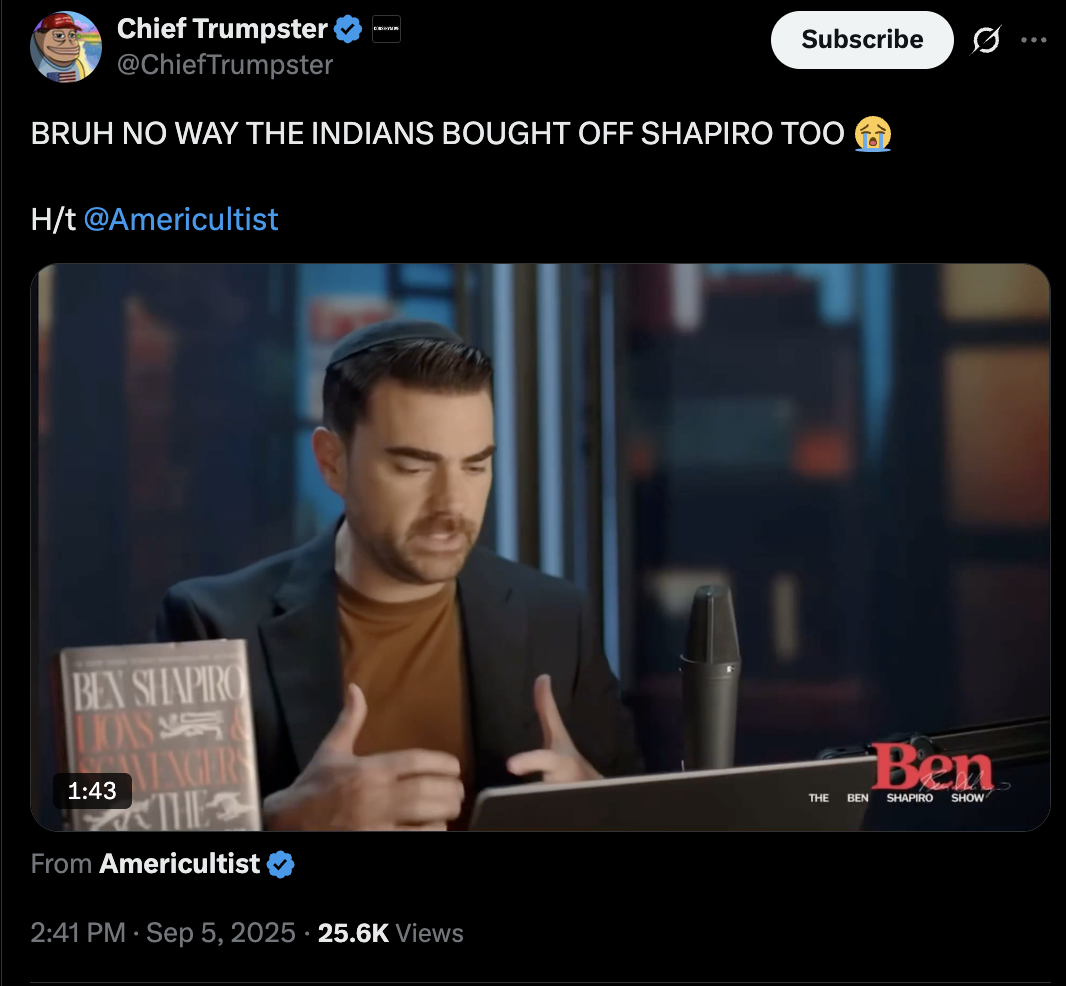Click the verified badge next to Americultist

pos(281,864)
